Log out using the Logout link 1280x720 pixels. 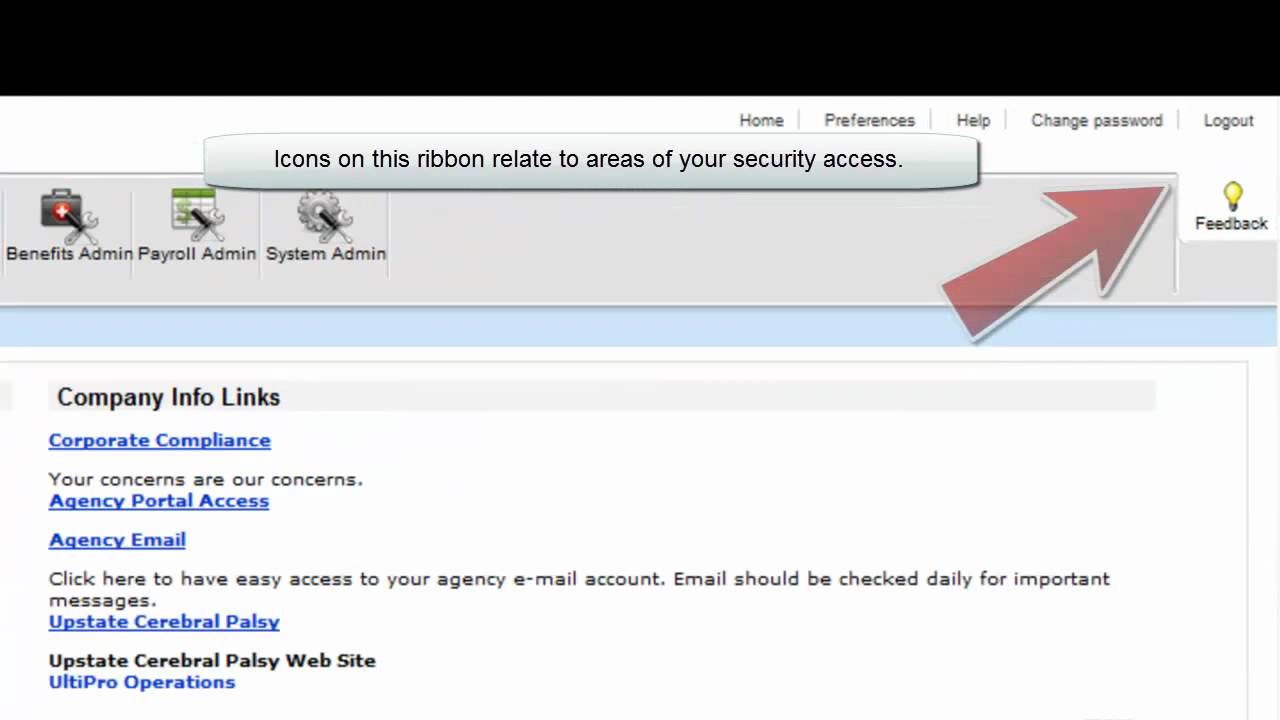coord(1228,120)
